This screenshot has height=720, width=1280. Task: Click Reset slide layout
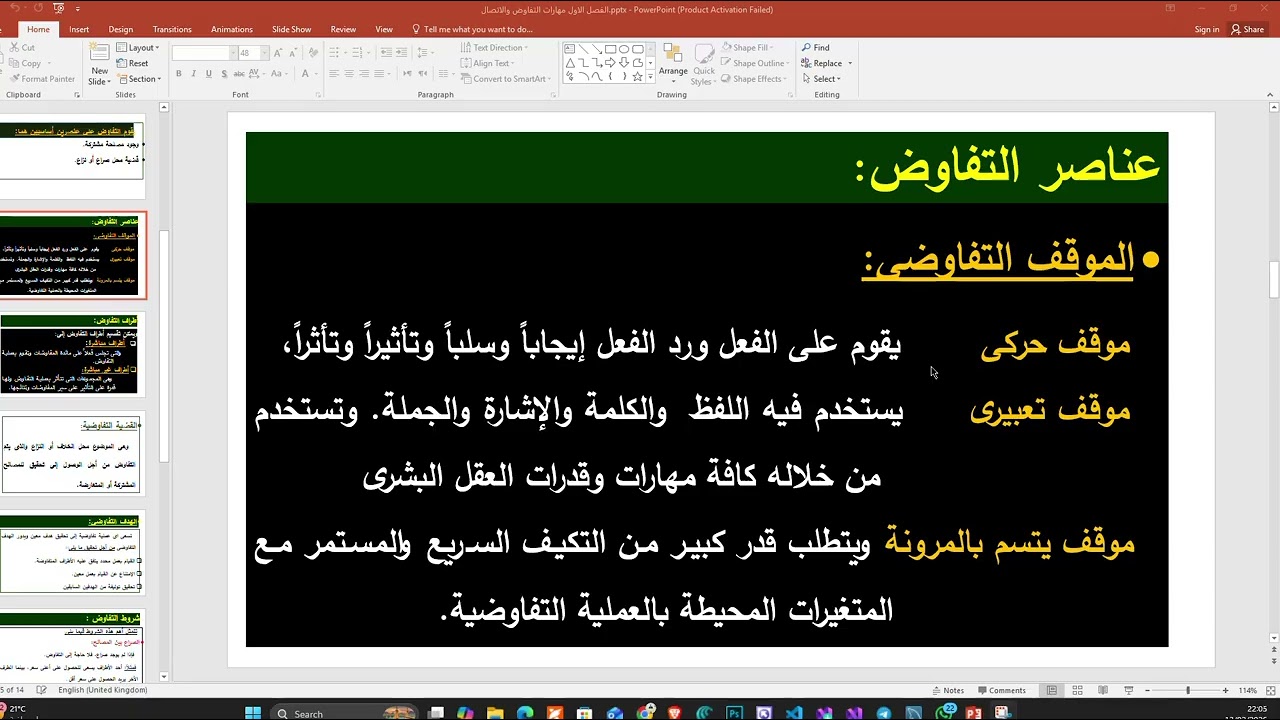[x=132, y=63]
